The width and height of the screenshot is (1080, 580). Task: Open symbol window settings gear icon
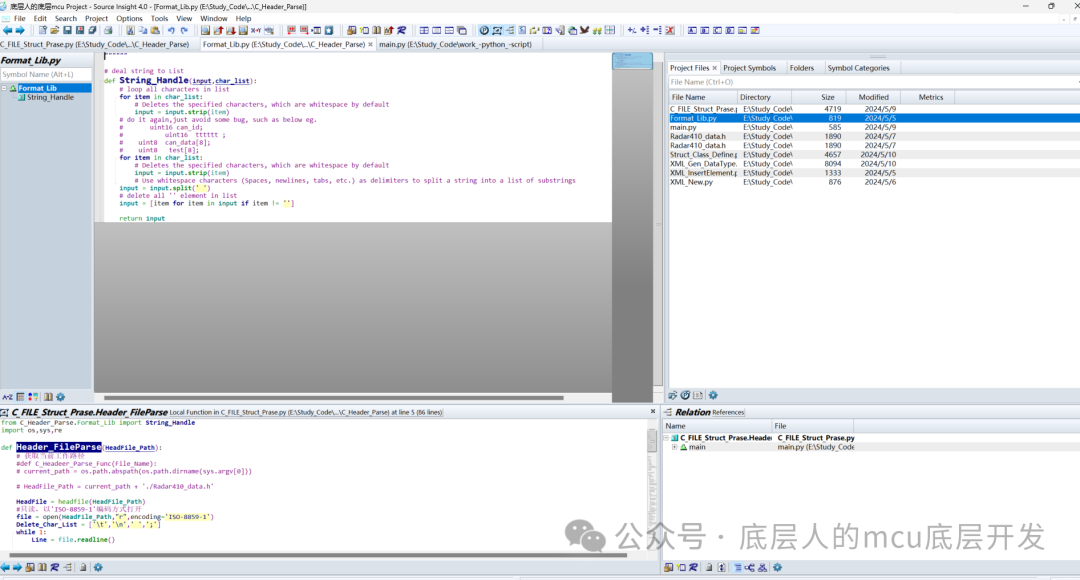coord(60,397)
